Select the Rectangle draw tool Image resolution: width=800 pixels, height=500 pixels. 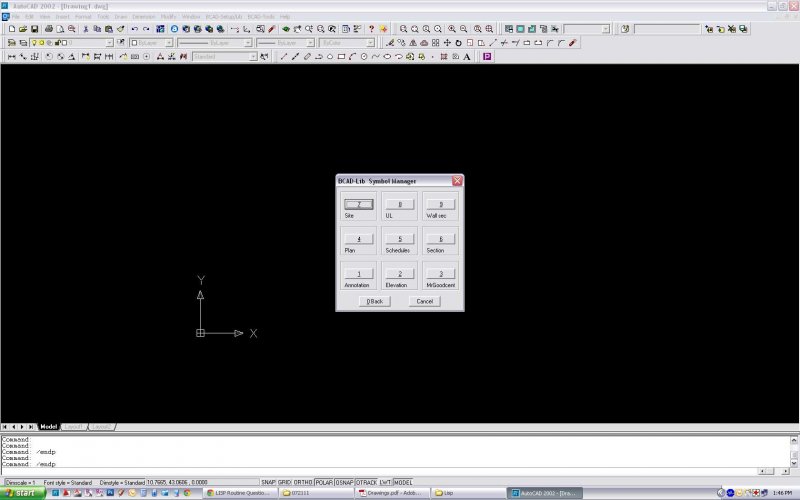[x=341, y=57]
